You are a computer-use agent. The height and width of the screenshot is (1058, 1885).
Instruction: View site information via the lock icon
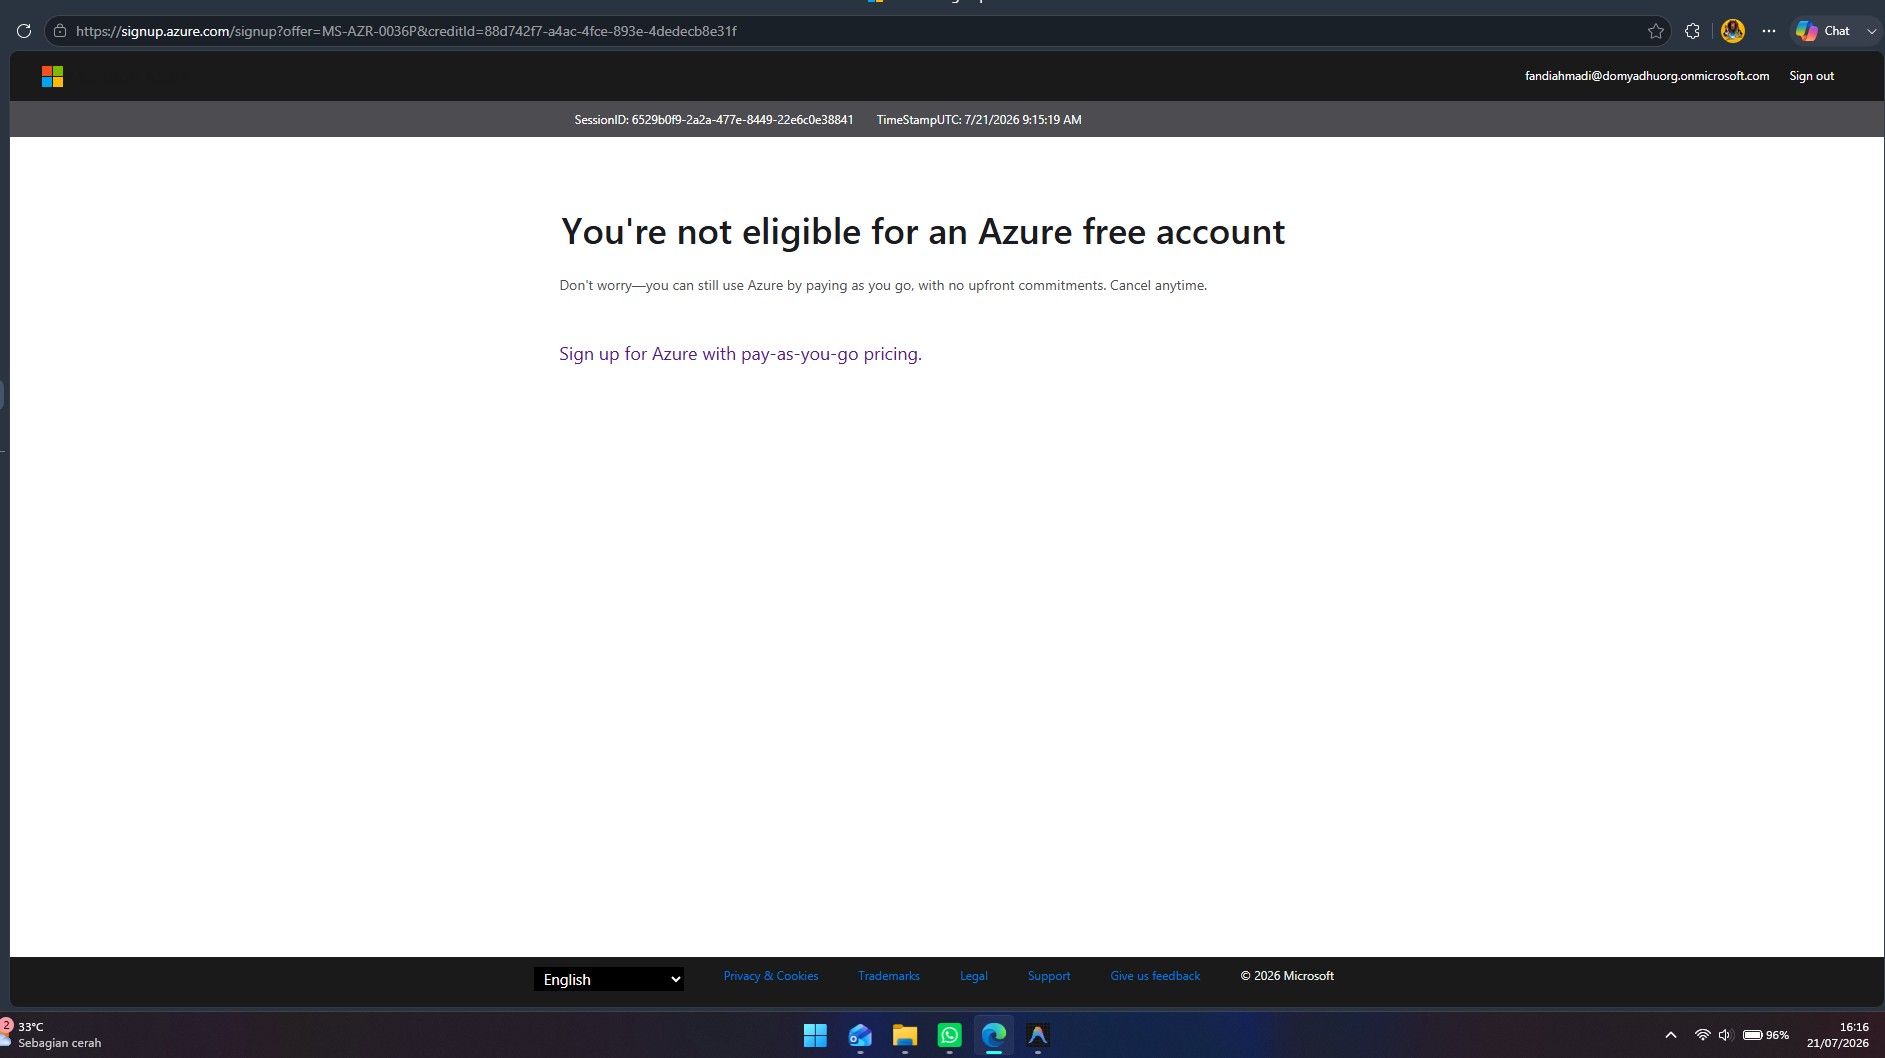click(x=60, y=31)
